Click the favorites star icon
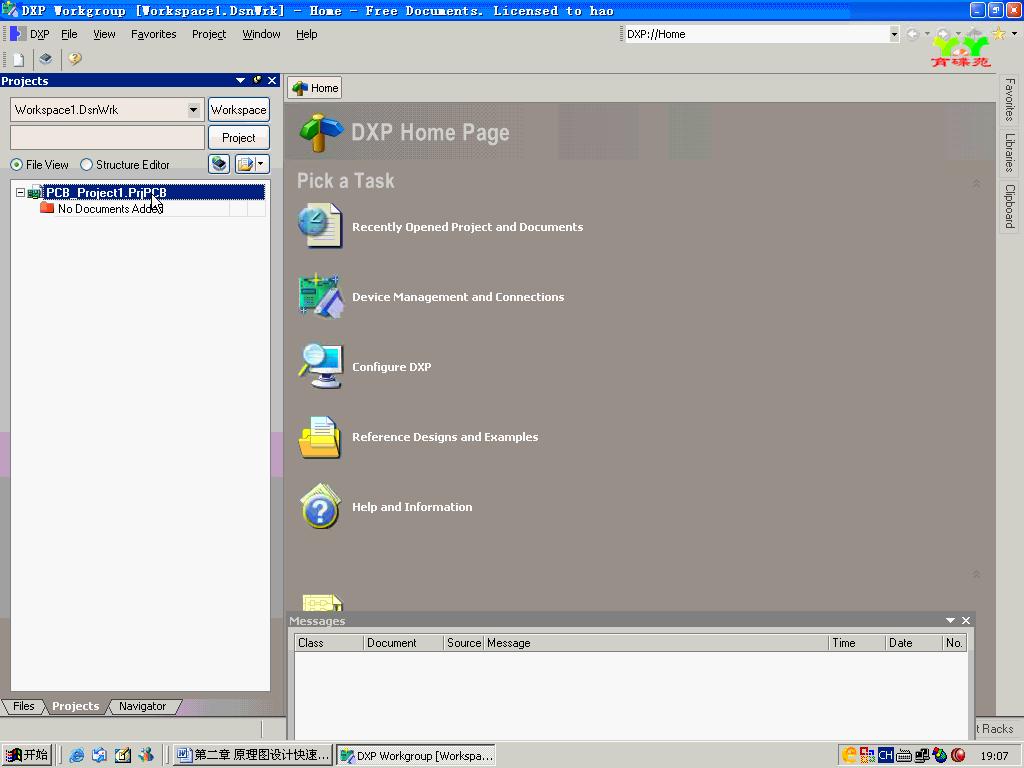The width and height of the screenshot is (1024, 768). coord(999,34)
